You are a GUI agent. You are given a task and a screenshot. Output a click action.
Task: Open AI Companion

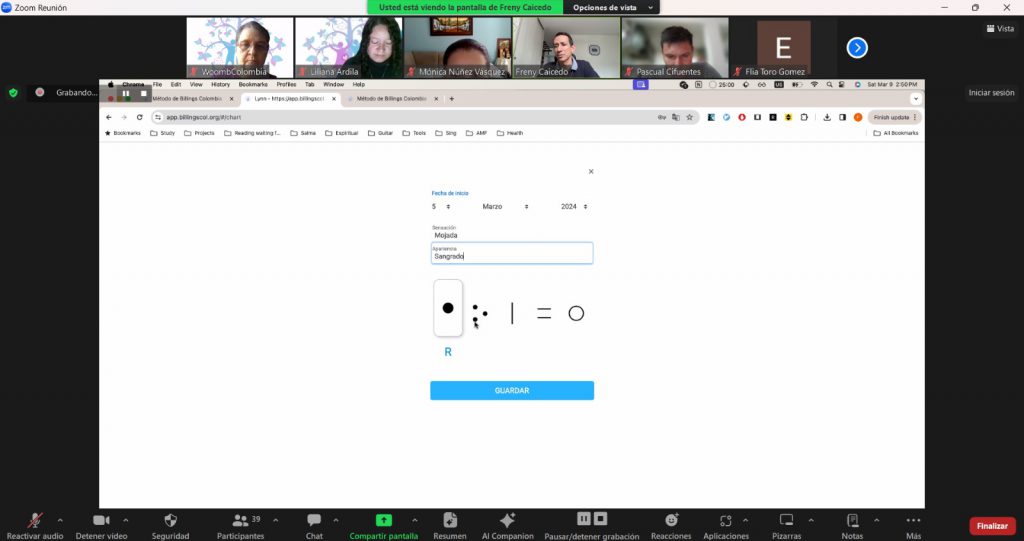pos(507,527)
